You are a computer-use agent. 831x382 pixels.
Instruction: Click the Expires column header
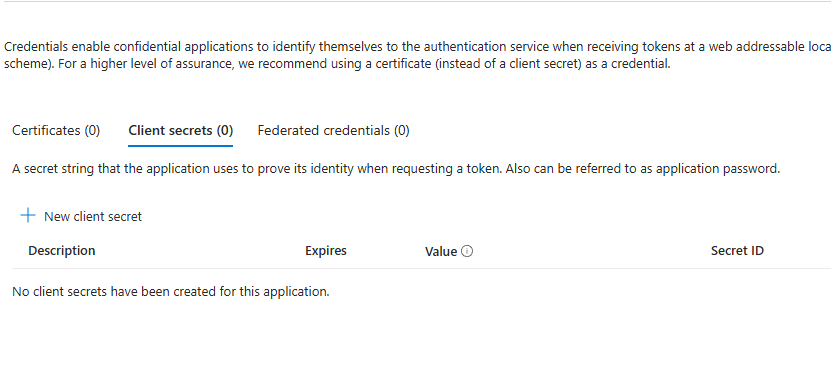[x=326, y=251]
